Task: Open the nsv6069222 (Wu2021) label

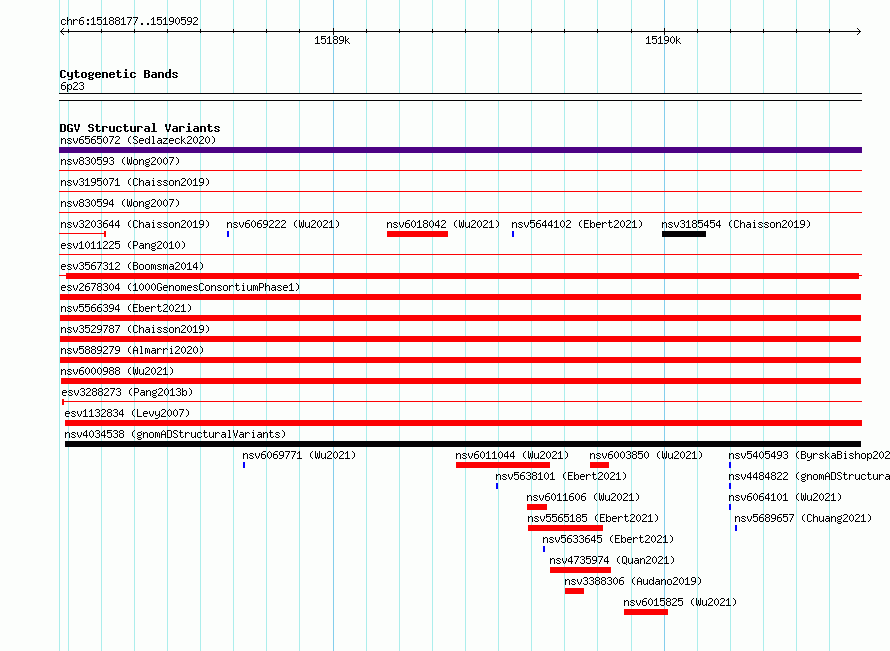Action: tap(283, 224)
